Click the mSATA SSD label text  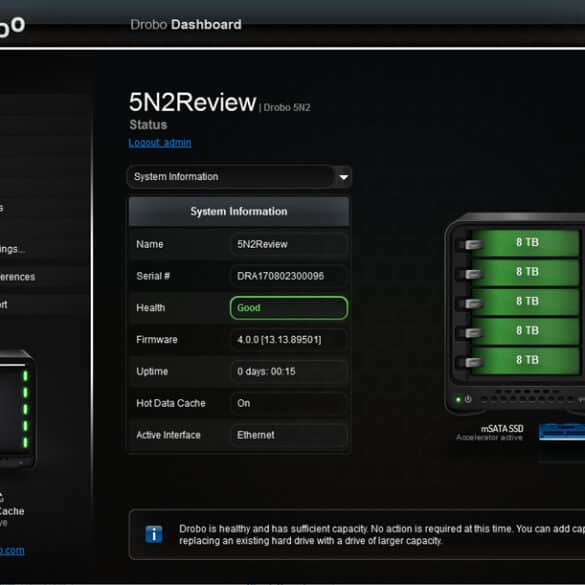tap(502, 429)
